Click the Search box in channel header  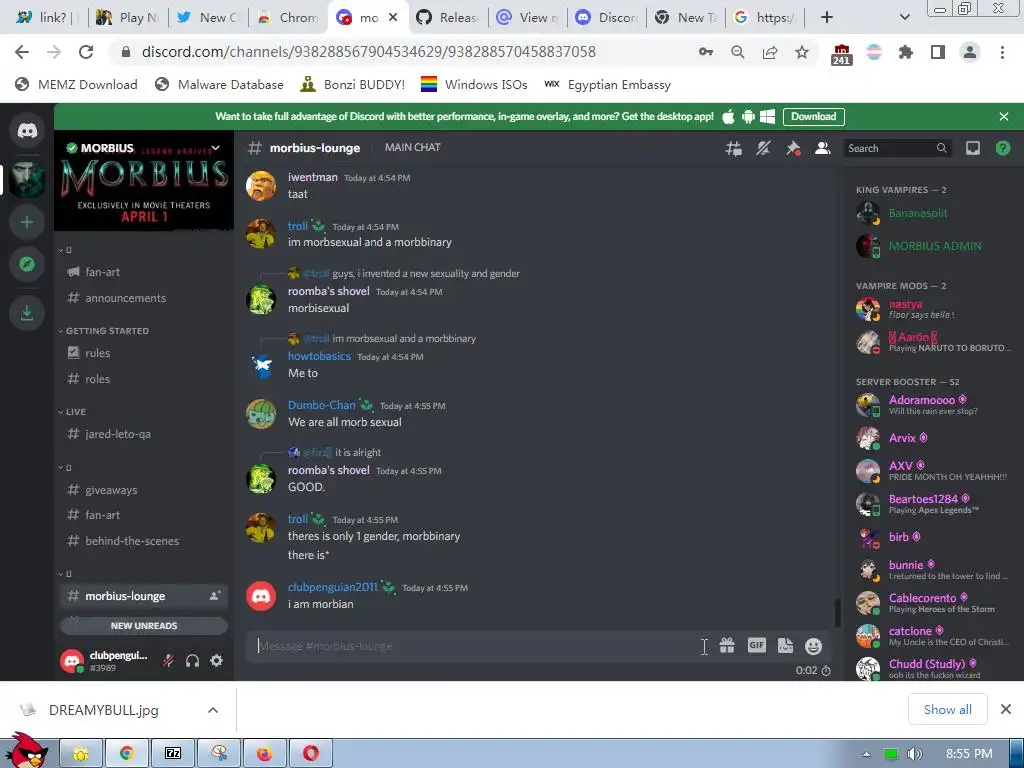coord(897,148)
